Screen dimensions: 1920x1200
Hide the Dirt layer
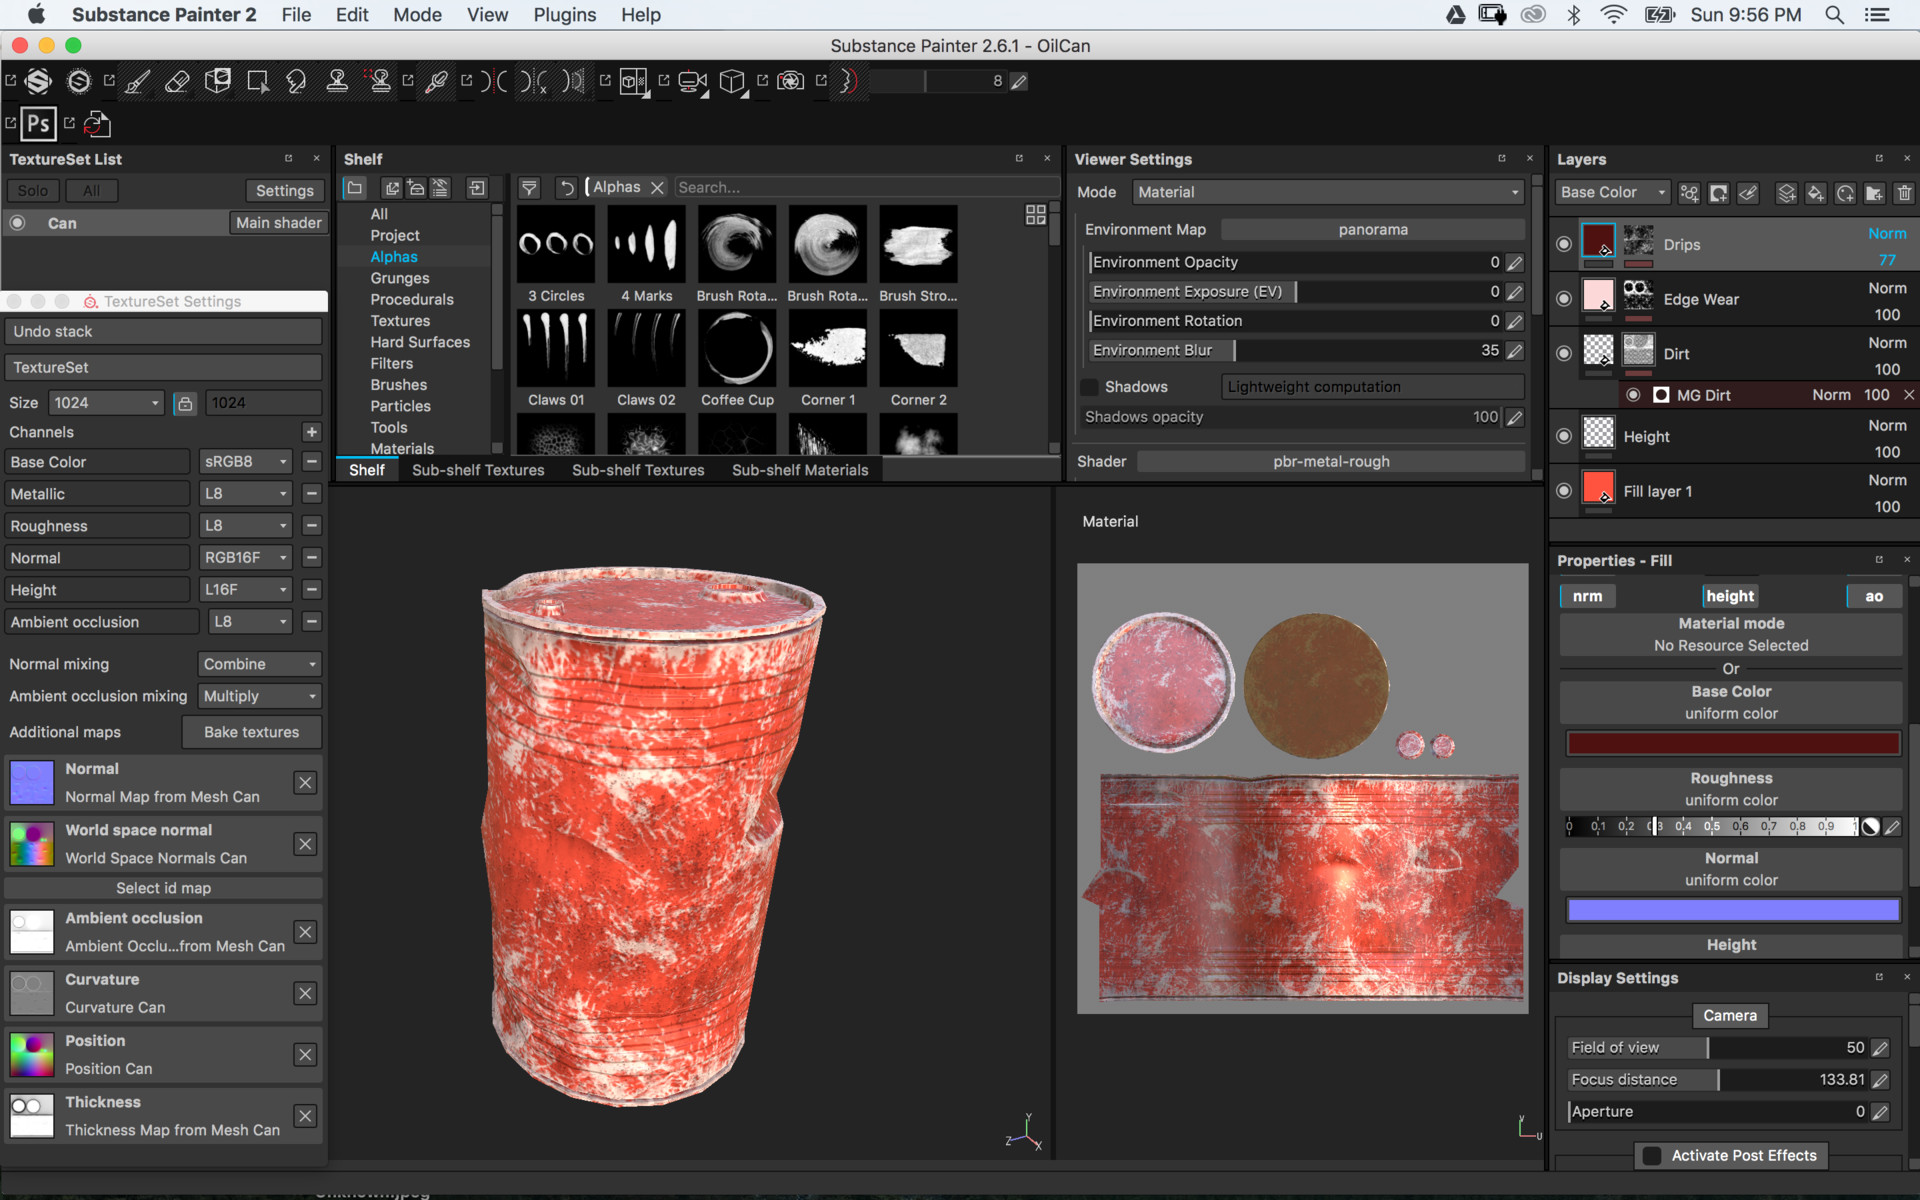(1564, 354)
